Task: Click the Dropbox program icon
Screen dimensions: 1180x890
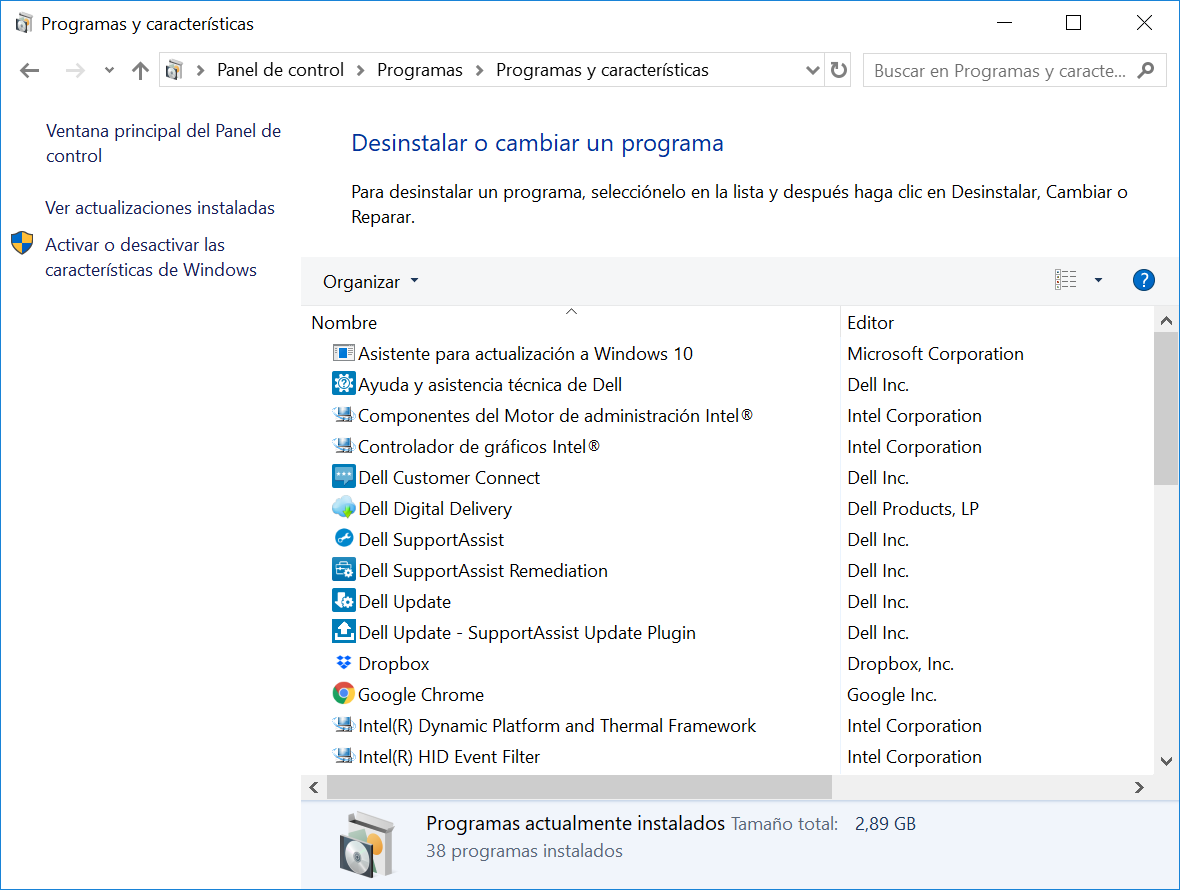Action: (343, 664)
